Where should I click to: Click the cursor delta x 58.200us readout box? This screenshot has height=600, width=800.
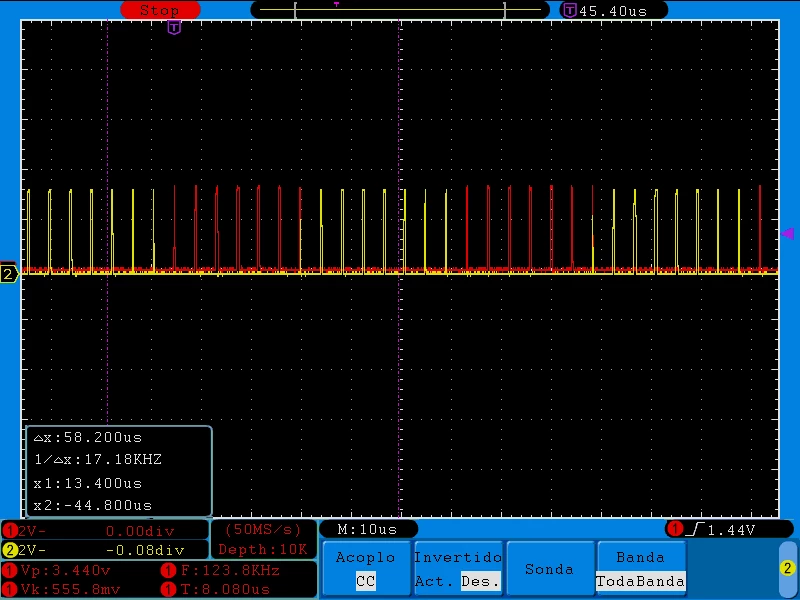pyautogui.click(x=118, y=471)
